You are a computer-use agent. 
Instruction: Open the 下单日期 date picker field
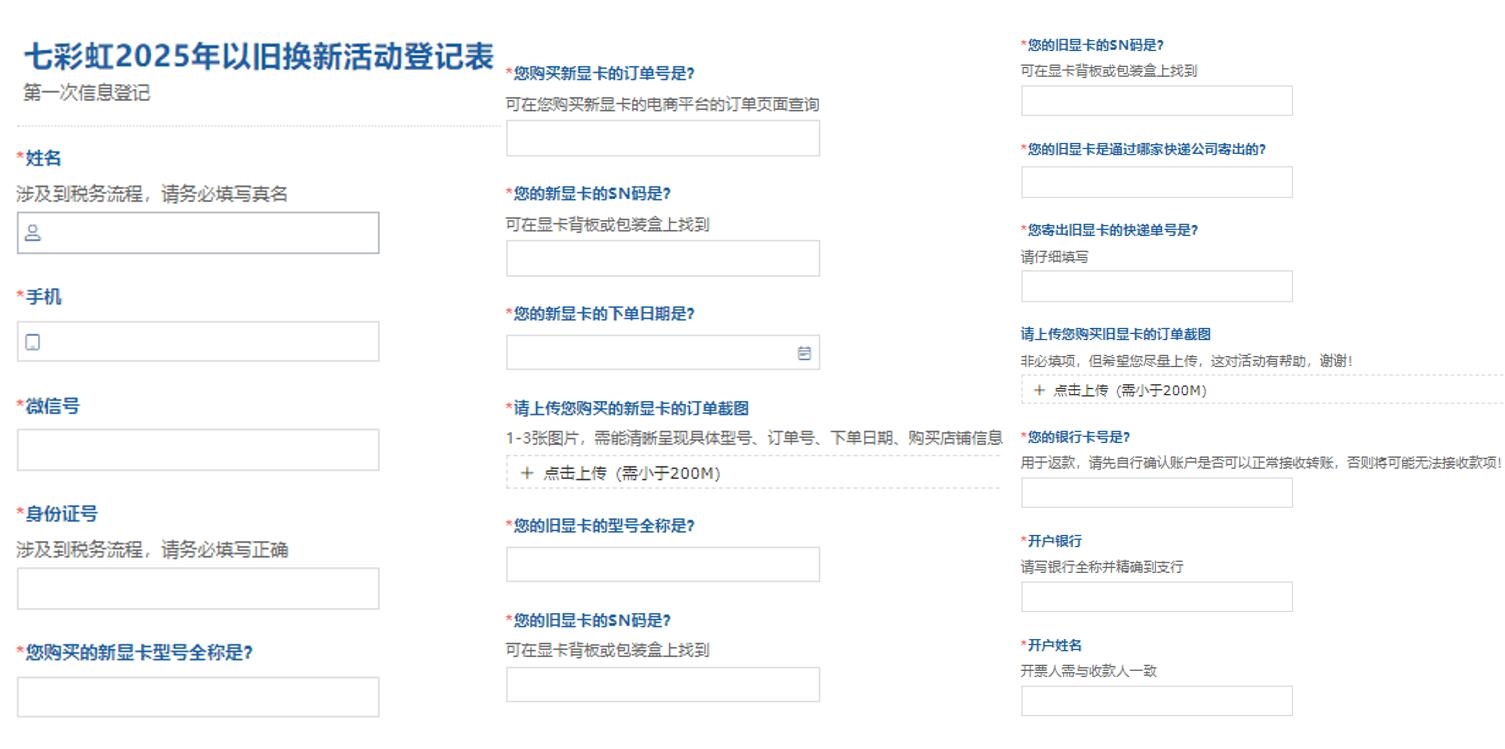[x=650, y=353]
